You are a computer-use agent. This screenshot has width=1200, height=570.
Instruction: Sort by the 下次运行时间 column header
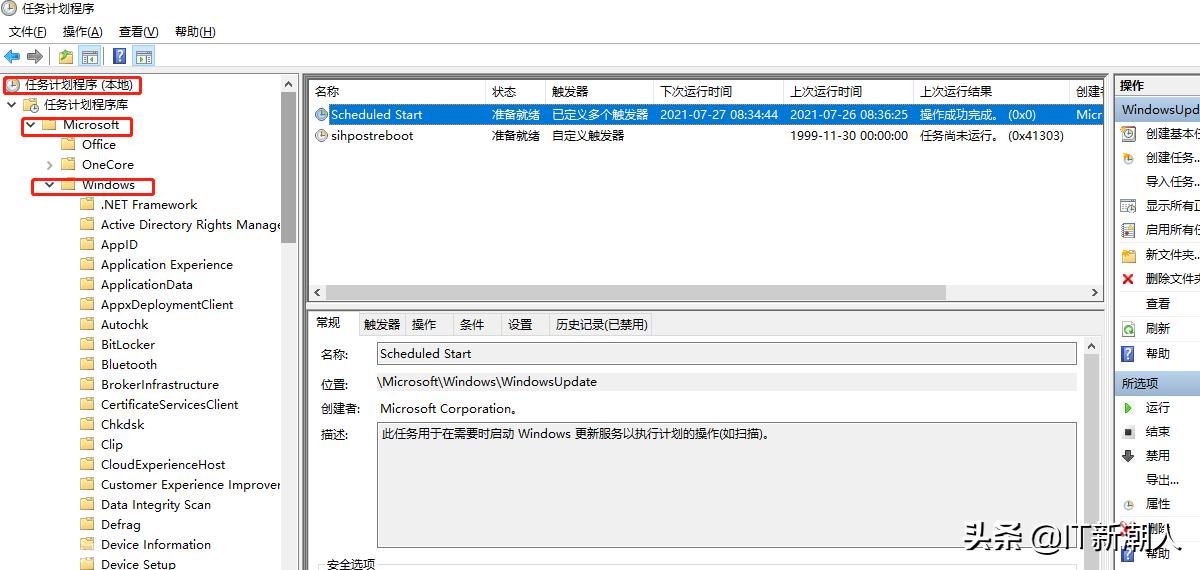(x=719, y=92)
